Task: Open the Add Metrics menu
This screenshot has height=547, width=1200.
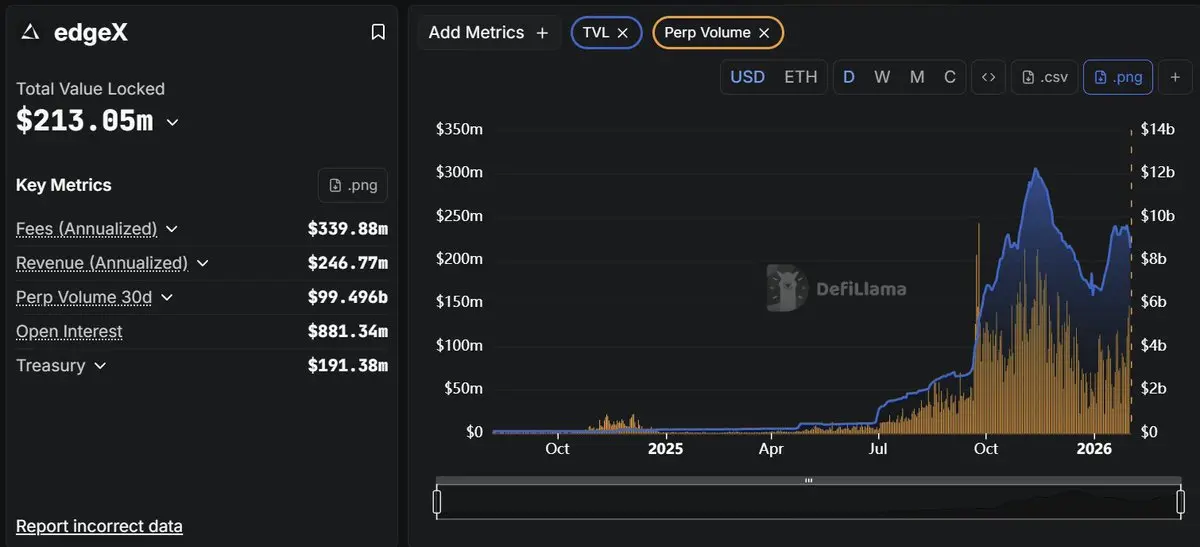Action: tap(489, 33)
